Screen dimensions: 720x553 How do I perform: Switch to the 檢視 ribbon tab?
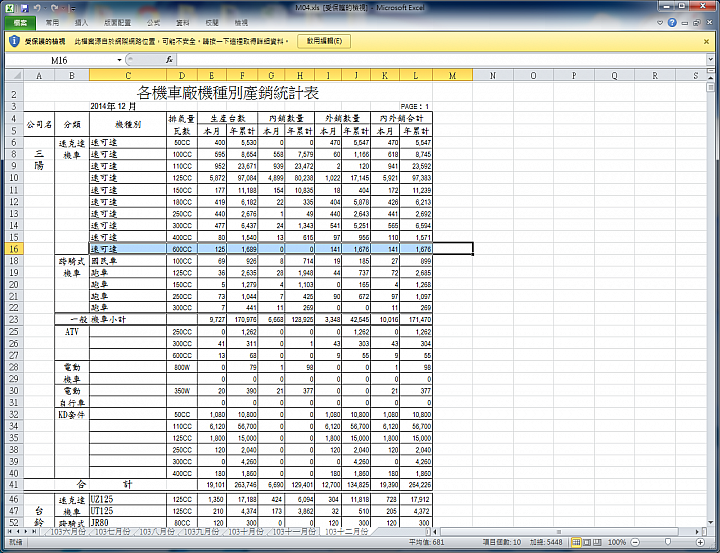pos(241,23)
